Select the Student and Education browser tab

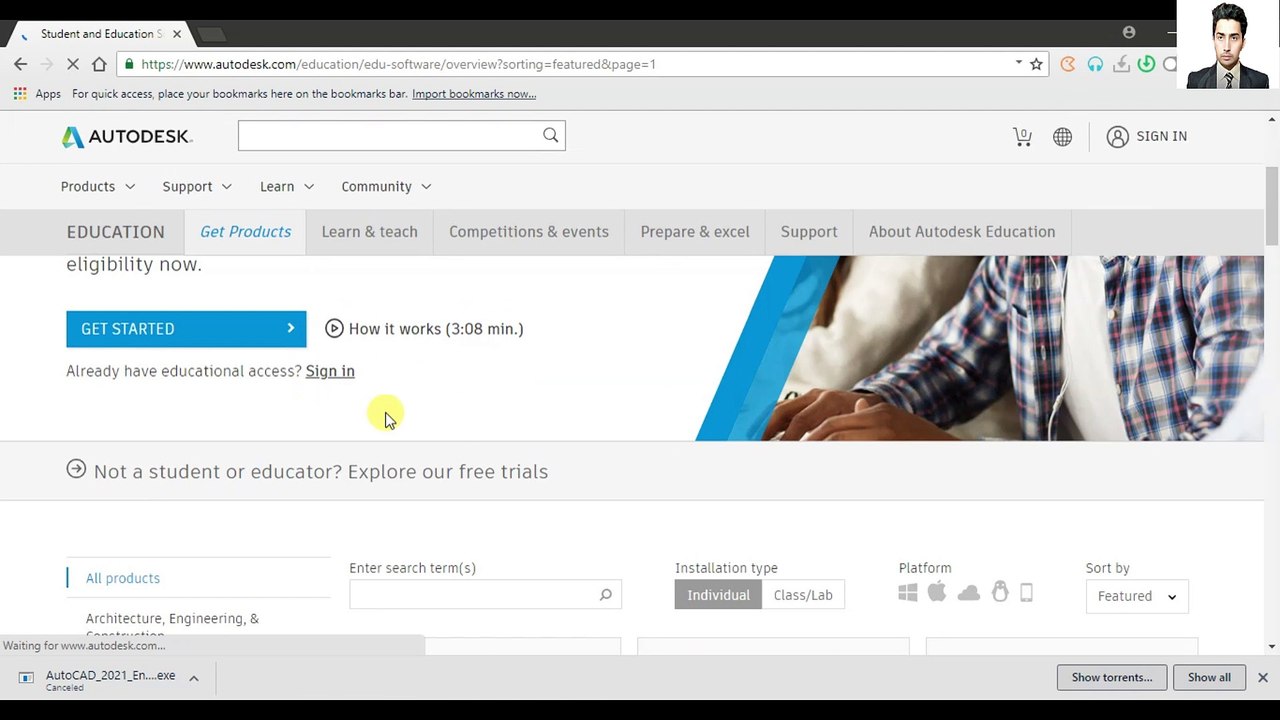(100, 34)
